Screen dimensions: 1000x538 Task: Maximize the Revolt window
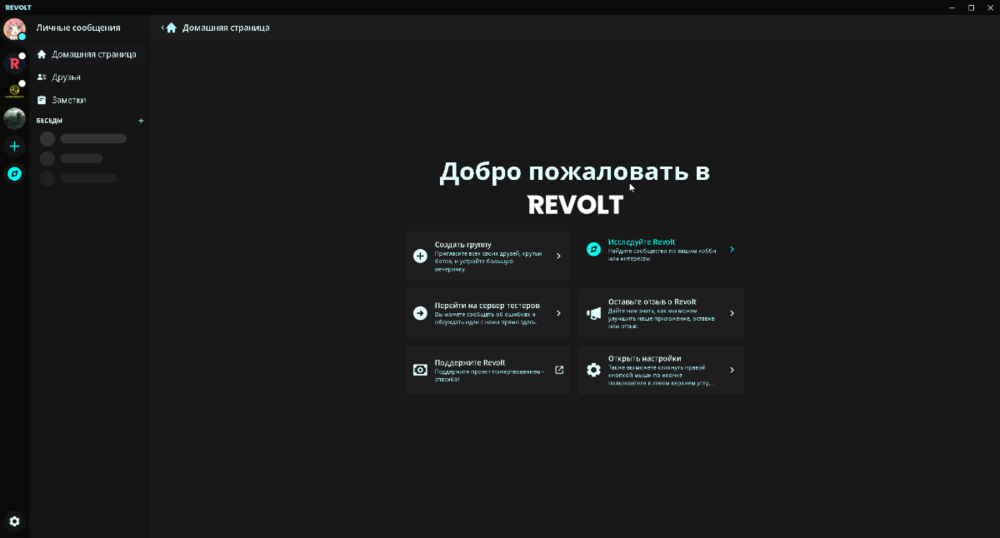tap(971, 8)
